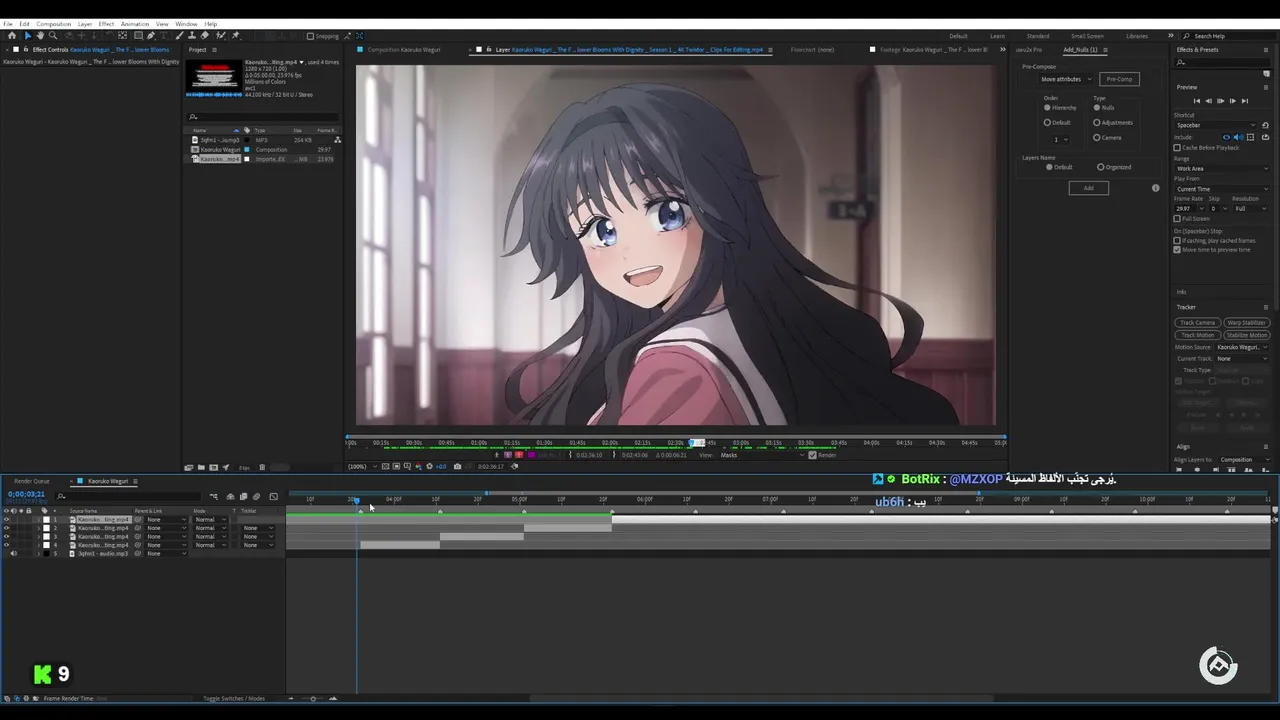Open the 29.97 frame rate dropdown
Screen dimensions: 1280x720
click(1189, 208)
